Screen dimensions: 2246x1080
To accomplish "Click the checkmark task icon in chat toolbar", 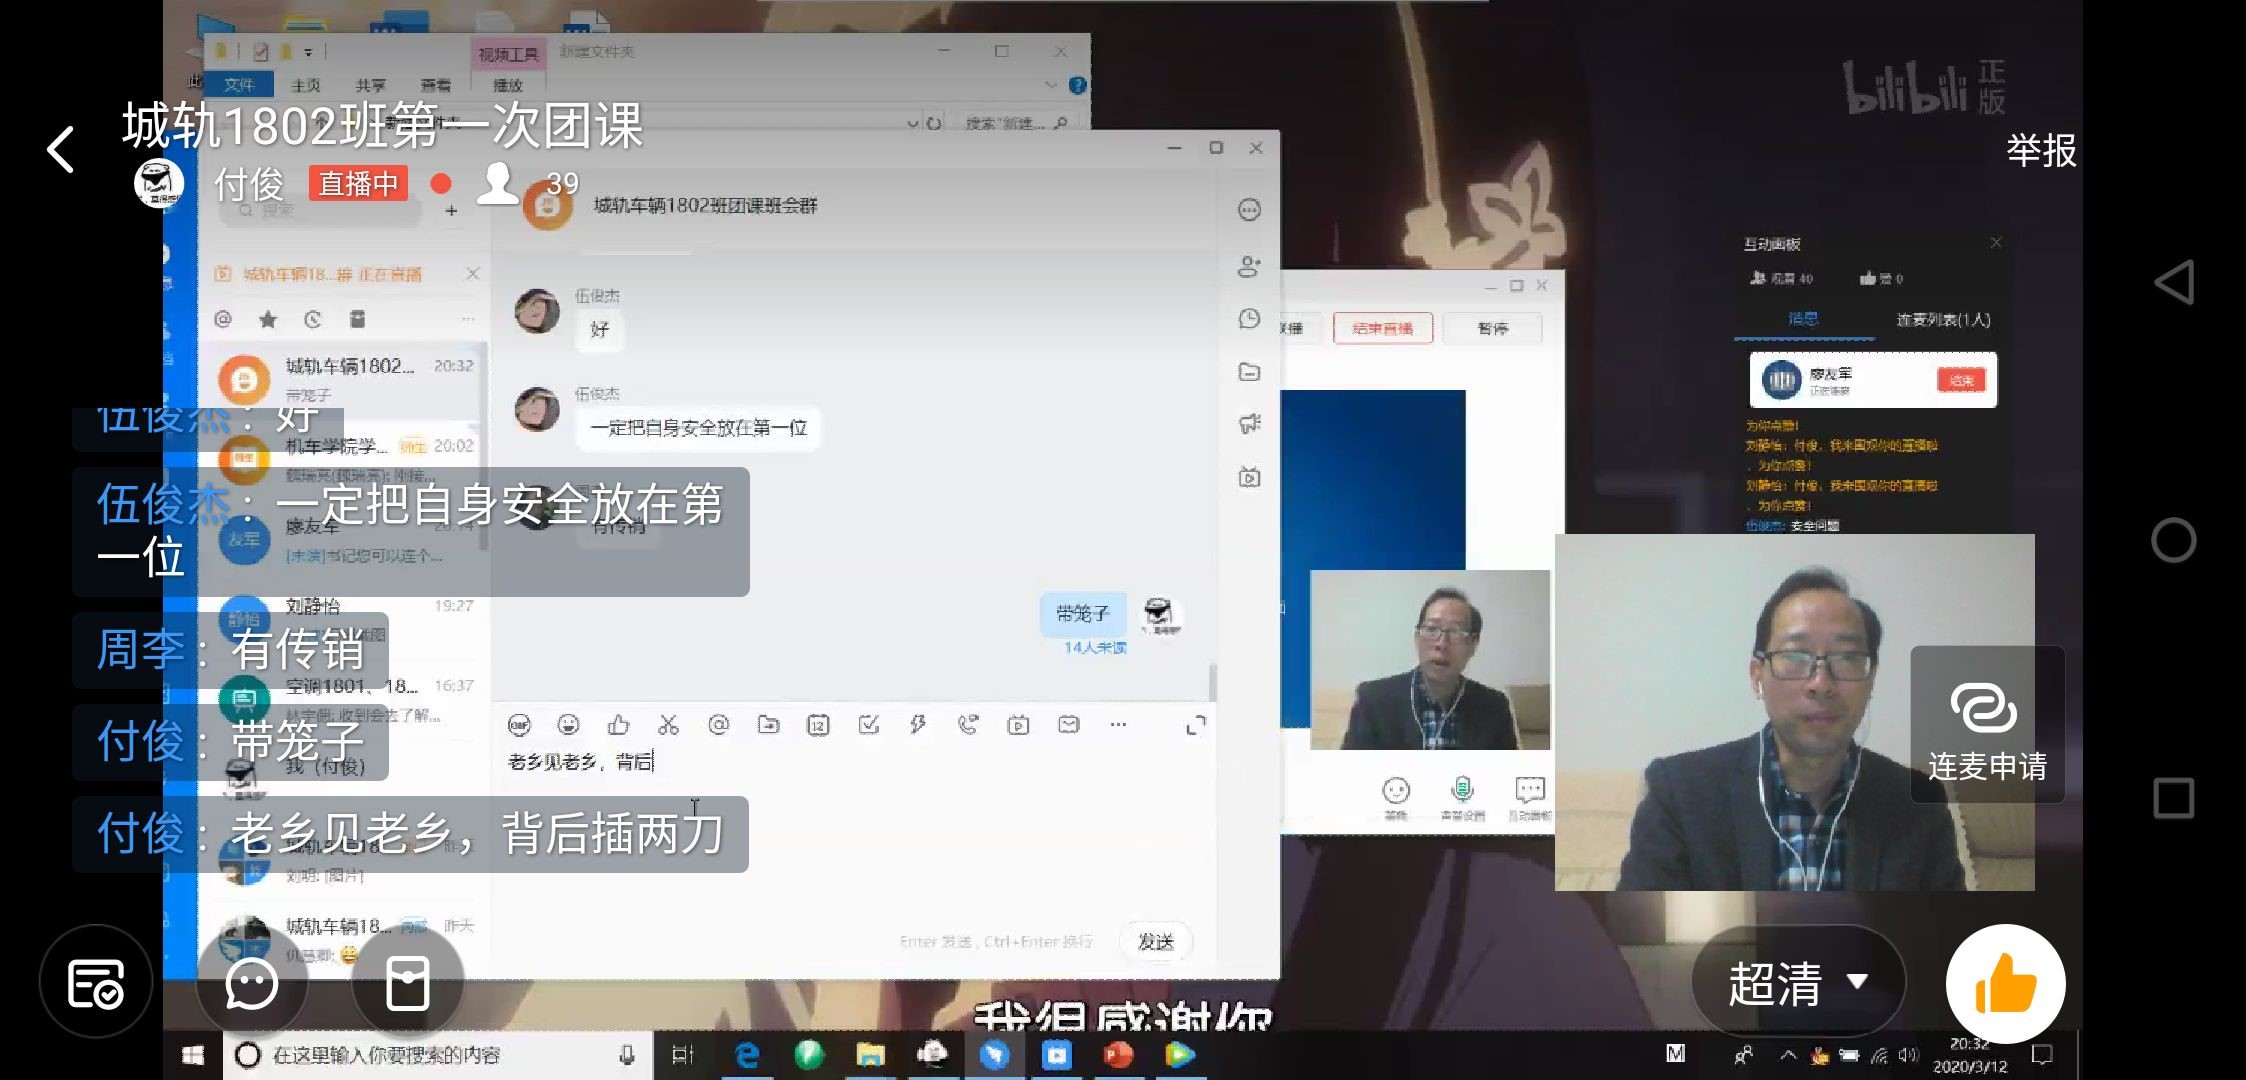I will click(868, 724).
